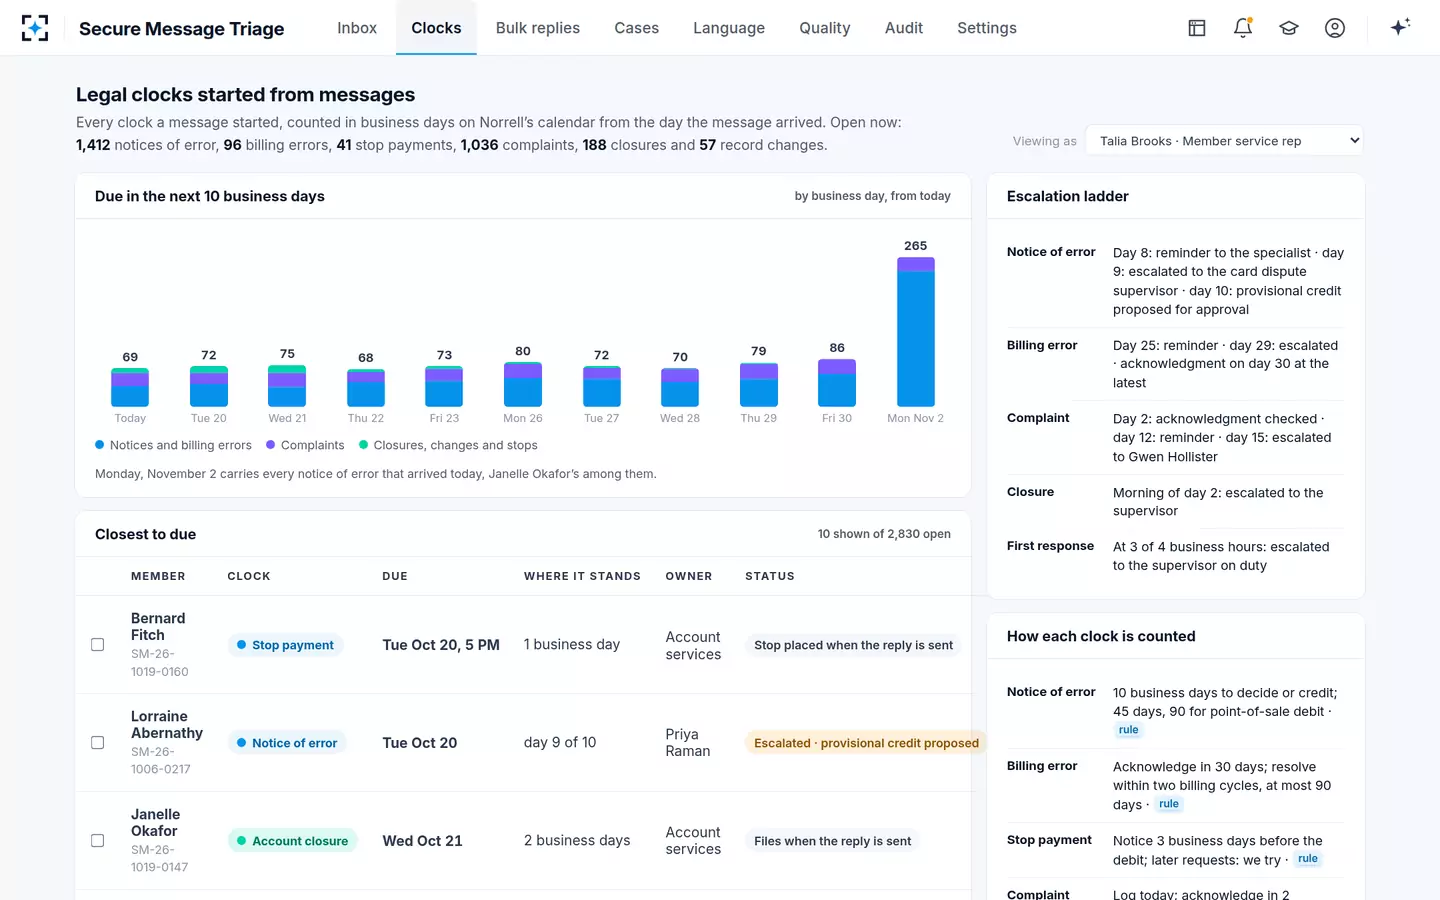Select checkbox for Janelle Okafor row
The height and width of the screenshot is (900, 1440).
(x=98, y=841)
